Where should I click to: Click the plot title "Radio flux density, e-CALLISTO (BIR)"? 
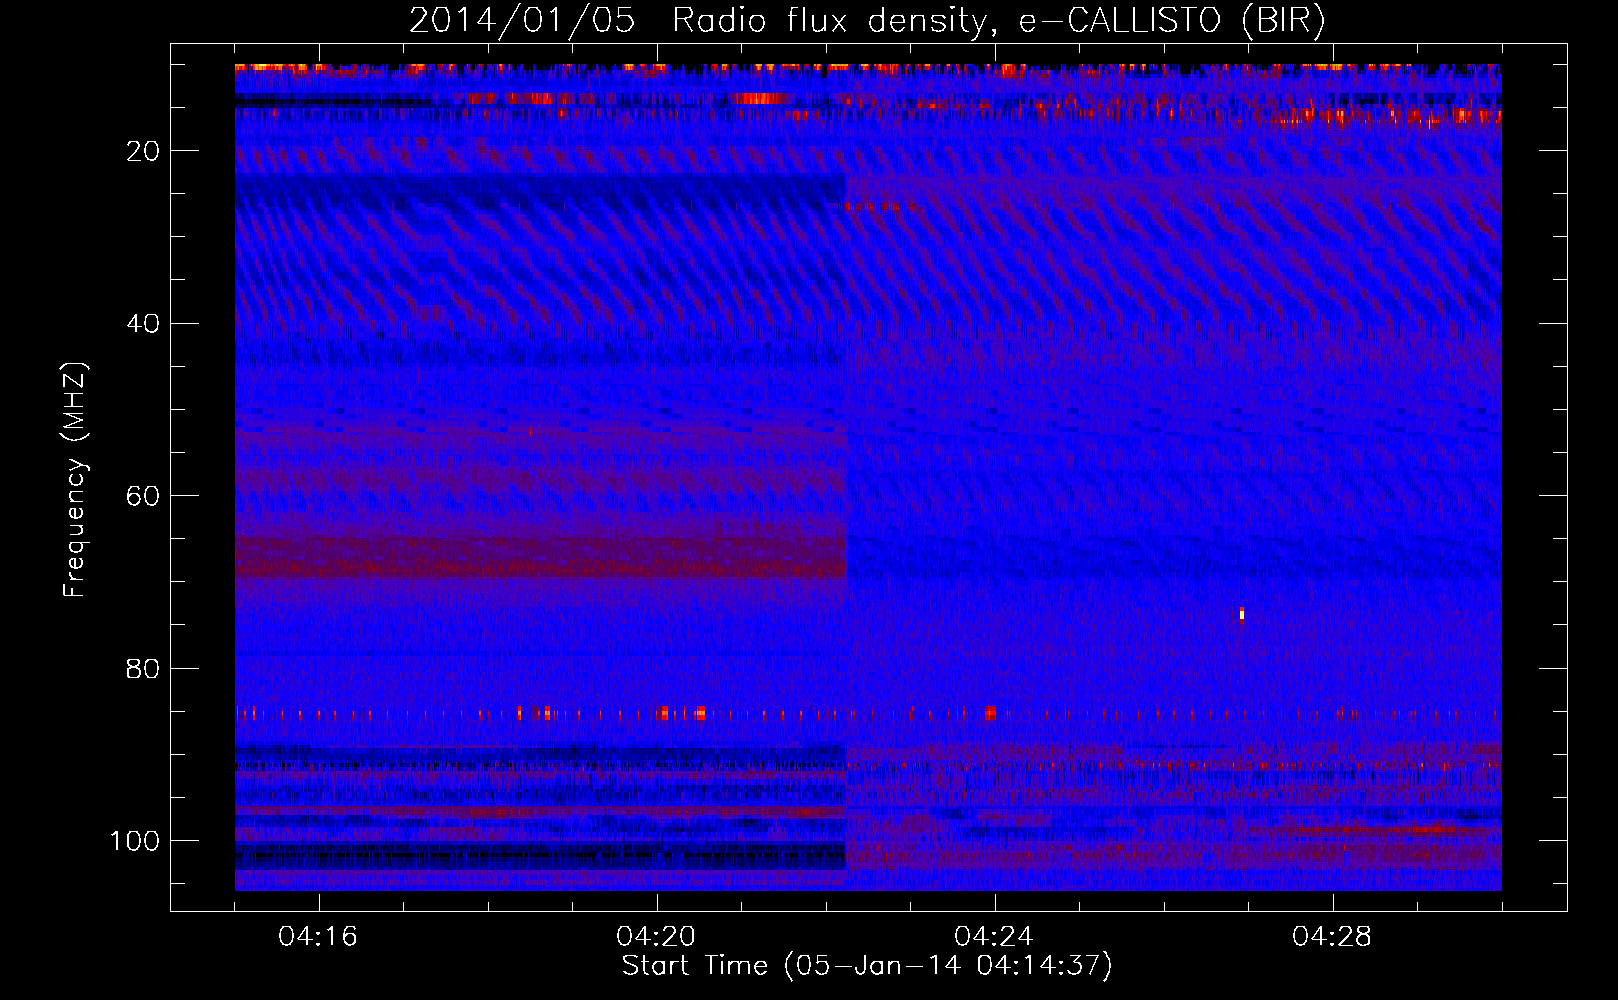point(998,20)
